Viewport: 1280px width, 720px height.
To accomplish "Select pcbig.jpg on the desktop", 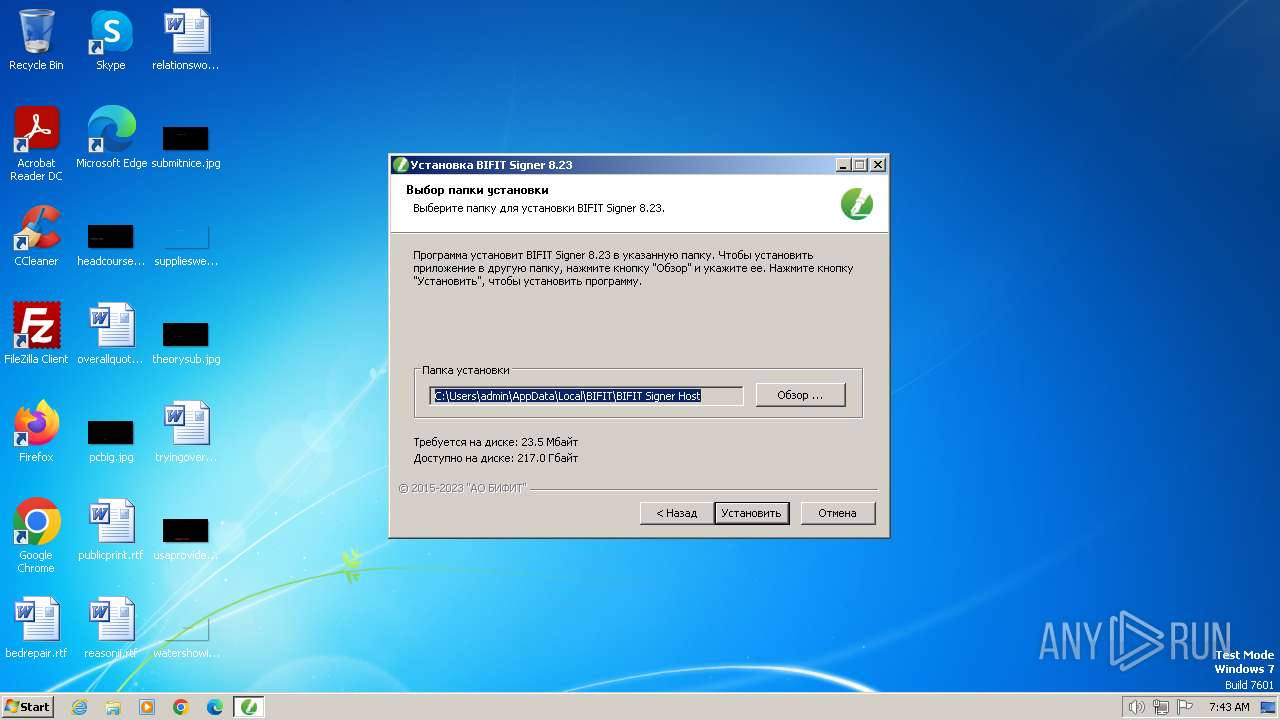I will (111, 441).
